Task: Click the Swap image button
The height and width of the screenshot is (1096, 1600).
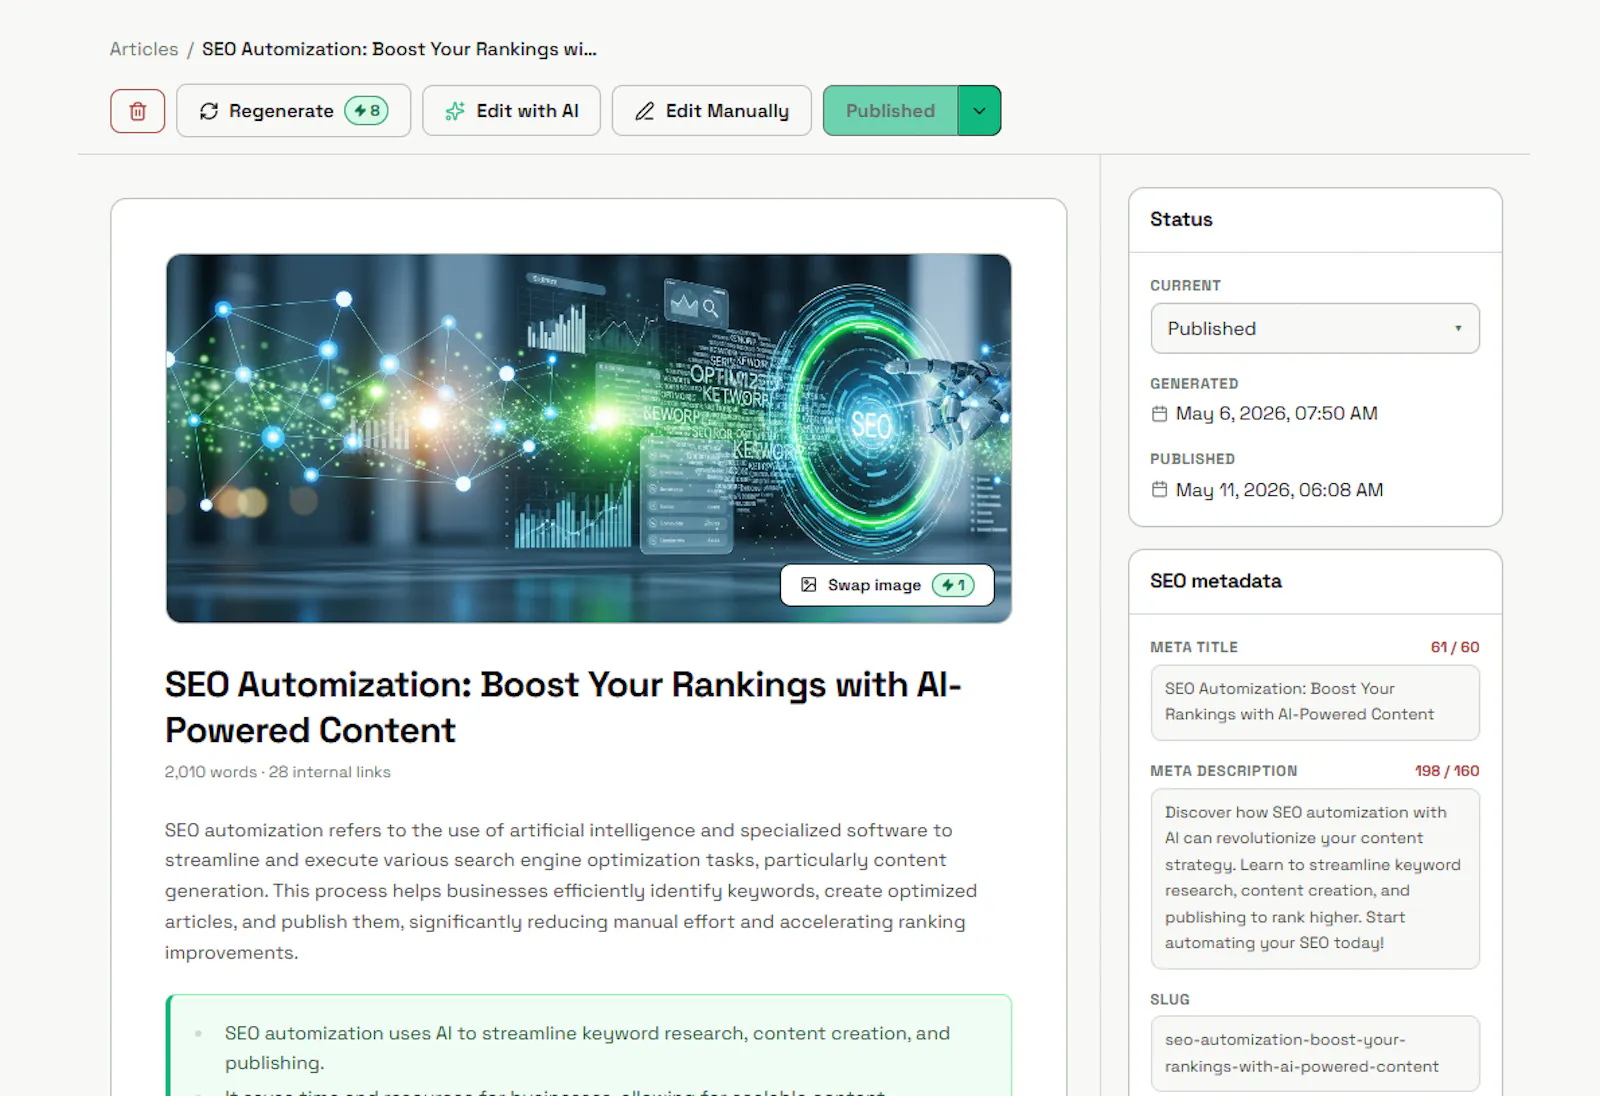Action: [887, 585]
